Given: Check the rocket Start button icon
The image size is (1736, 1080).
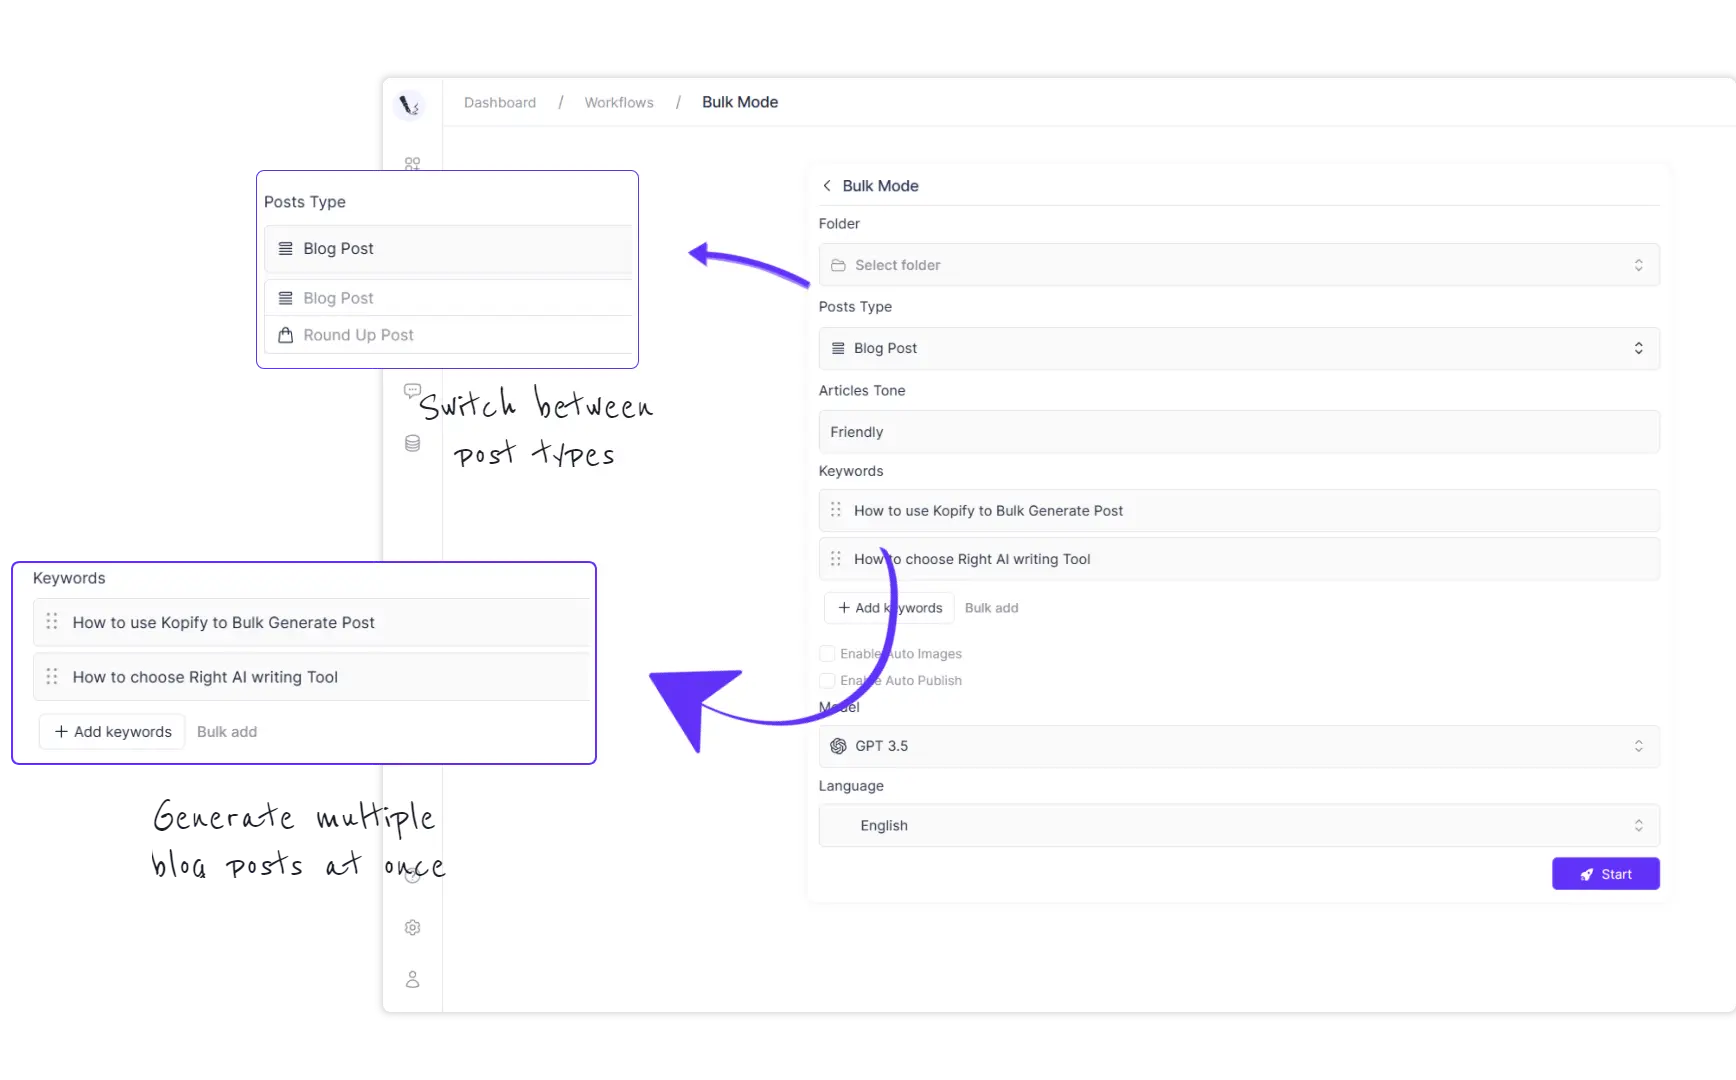Looking at the screenshot, I should click(x=1586, y=874).
